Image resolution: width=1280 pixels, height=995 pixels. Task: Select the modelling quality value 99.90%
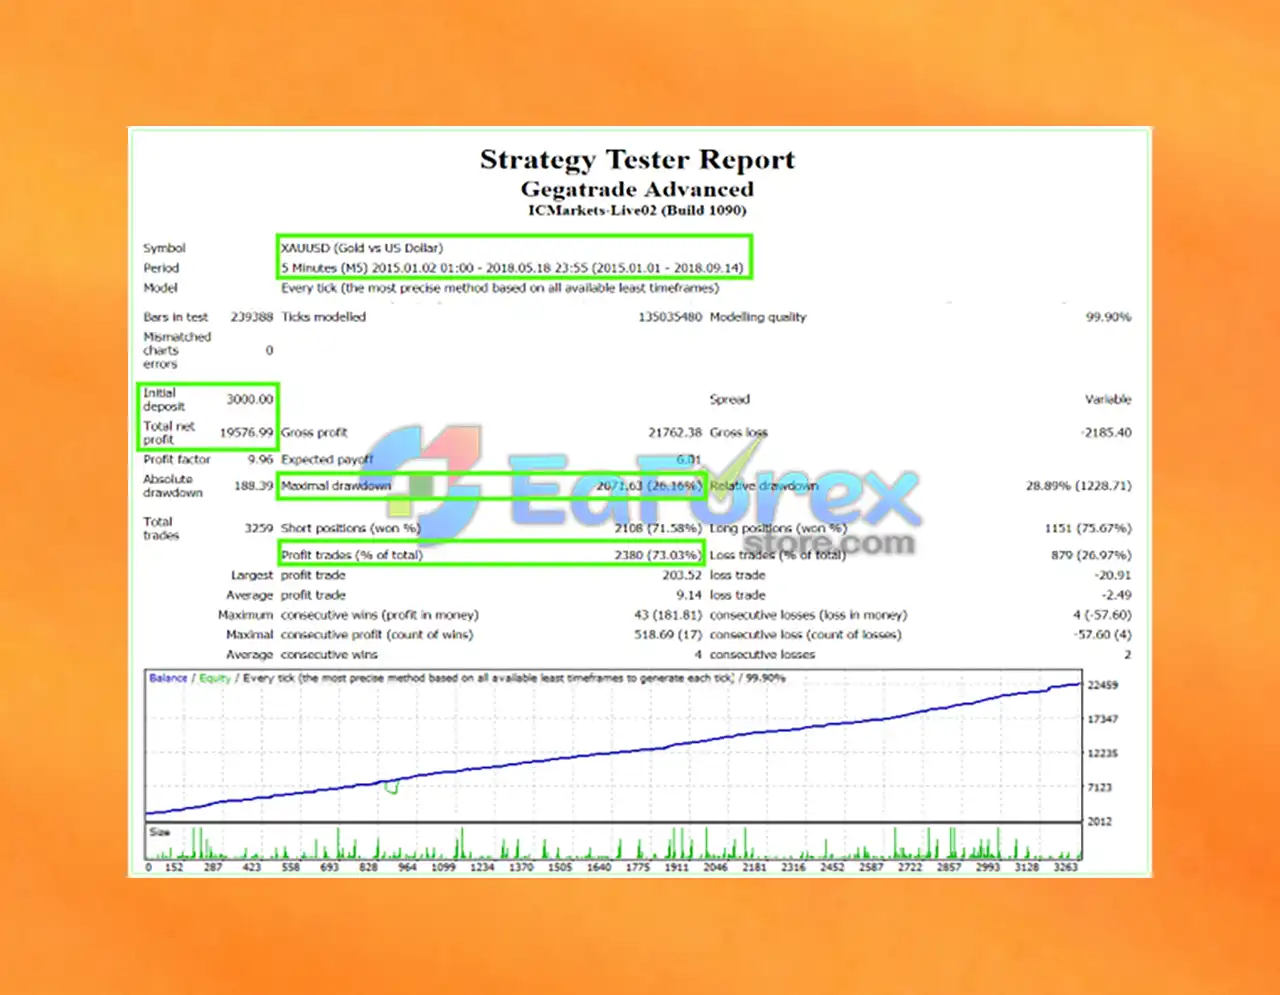pyautogui.click(x=1109, y=317)
